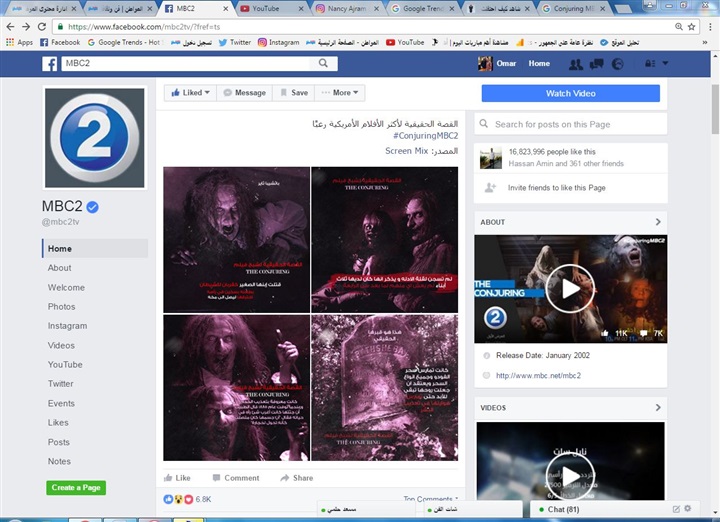720x522 pixels.
Task: Select Notes in the page sidebar
Action: (59, 461)
